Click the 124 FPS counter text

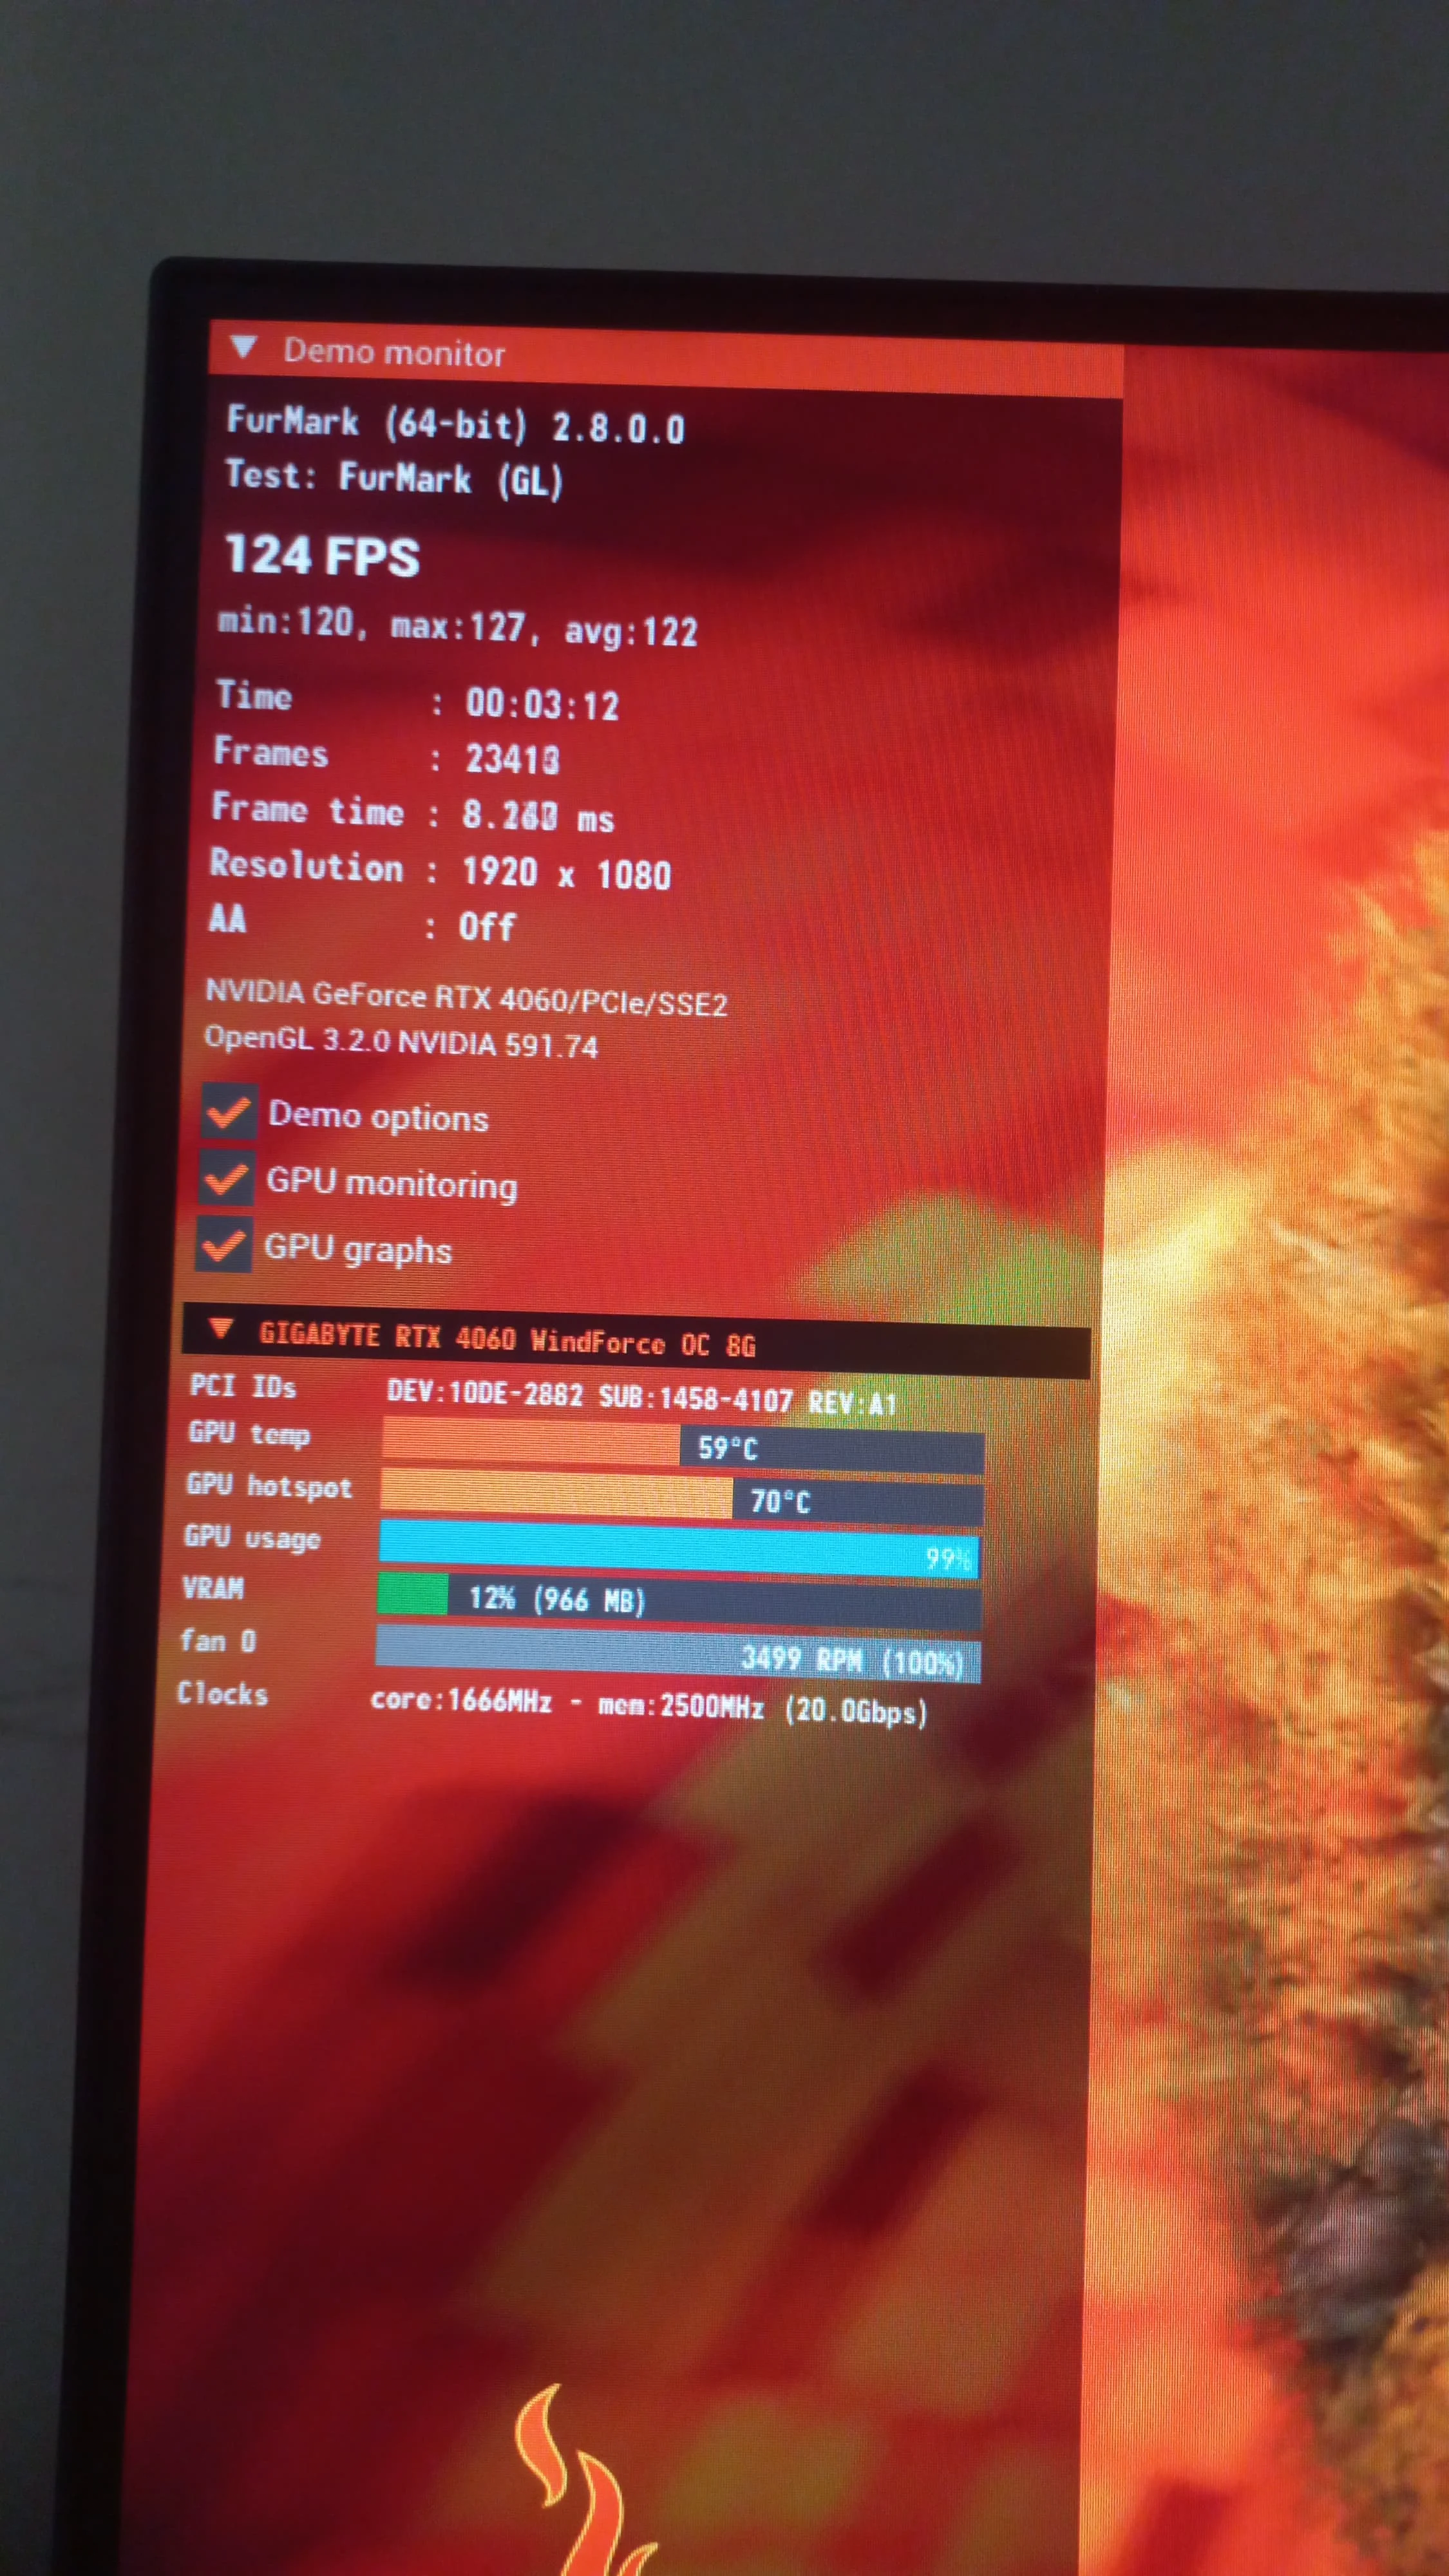coord(322,556)
